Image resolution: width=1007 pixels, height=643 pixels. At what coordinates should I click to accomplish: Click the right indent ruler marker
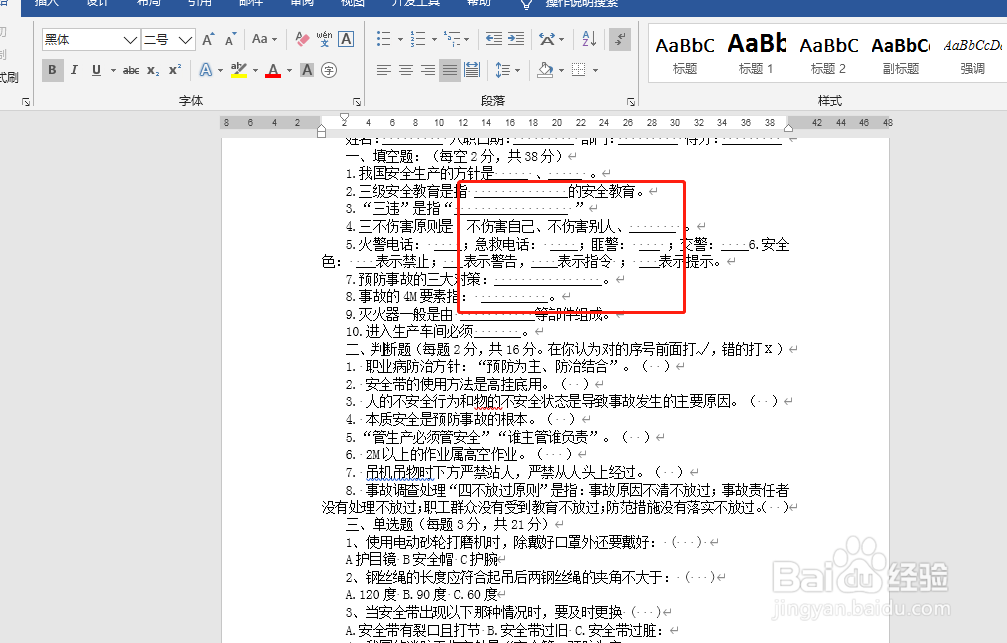click(788, 128)
